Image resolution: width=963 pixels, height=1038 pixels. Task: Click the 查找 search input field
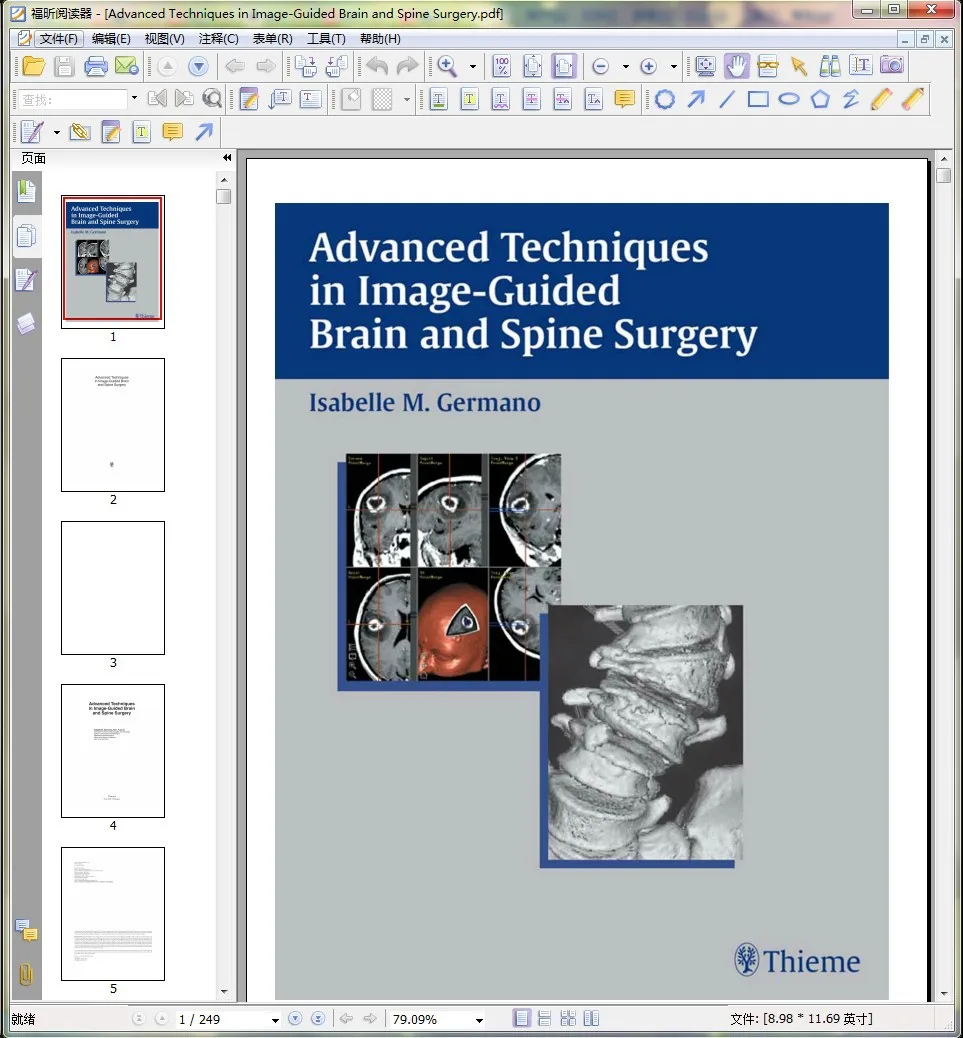point(72,99)
